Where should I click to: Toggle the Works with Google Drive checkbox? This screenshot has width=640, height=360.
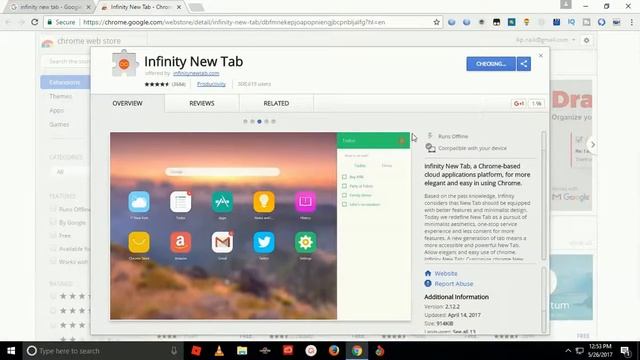pos(53,262)
